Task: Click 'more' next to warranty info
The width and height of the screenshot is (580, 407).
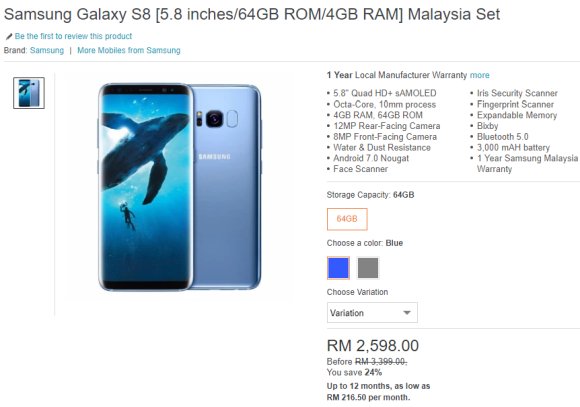Action: pyautogui.click(x=479, y=75)
